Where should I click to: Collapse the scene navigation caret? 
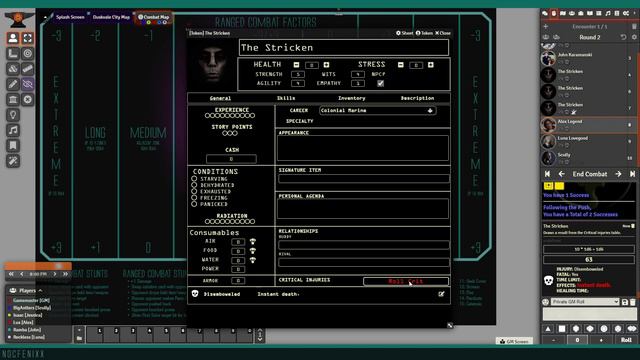coord(45,17)
